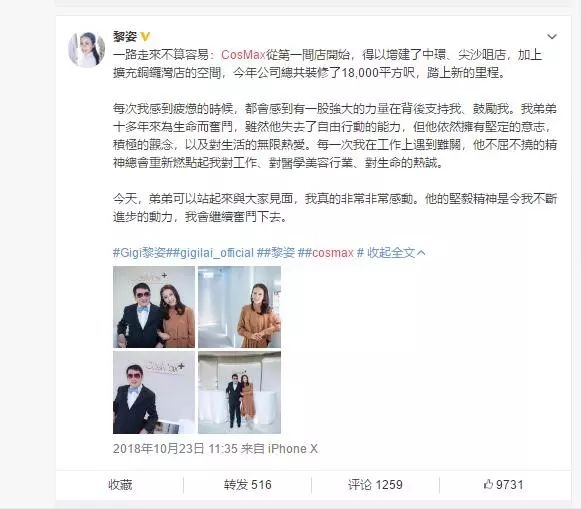This screenshot has height=509, width=581.
Task: Click the 转发 516 repost button
Action: [248, 485]
